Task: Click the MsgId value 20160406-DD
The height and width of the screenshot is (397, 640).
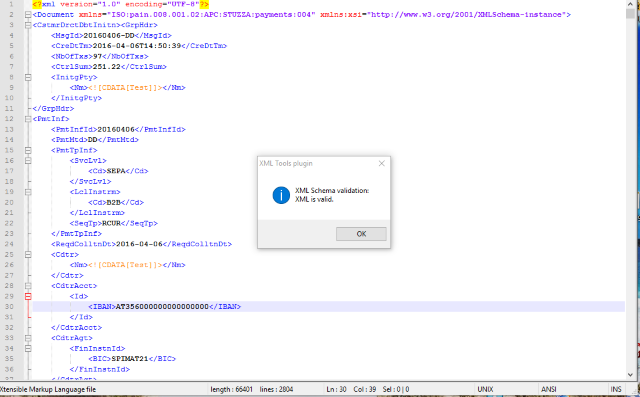Action: click(x=109, y=35)
